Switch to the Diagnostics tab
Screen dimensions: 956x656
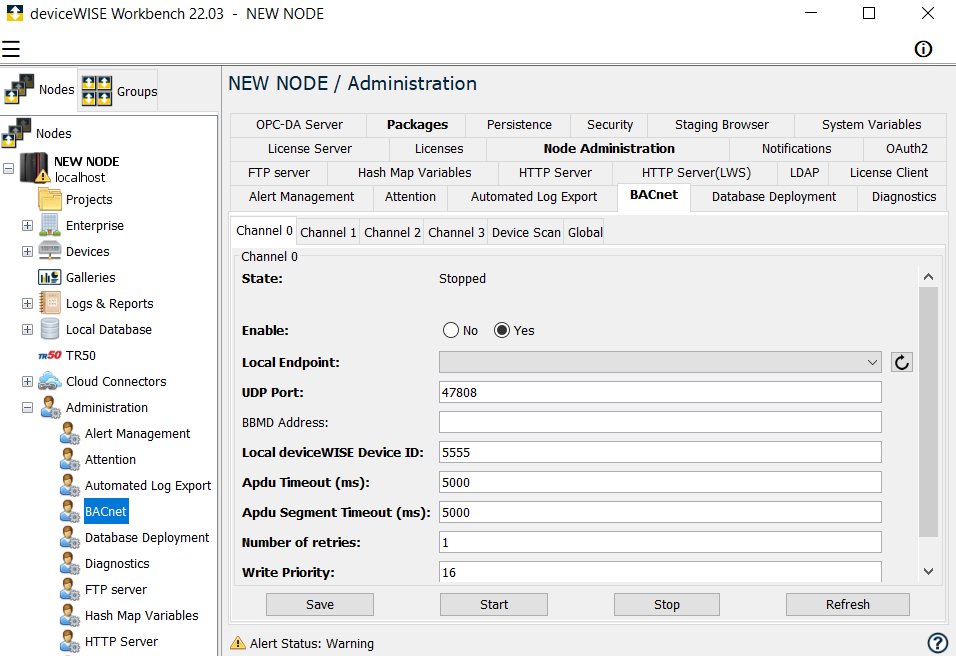904,197
